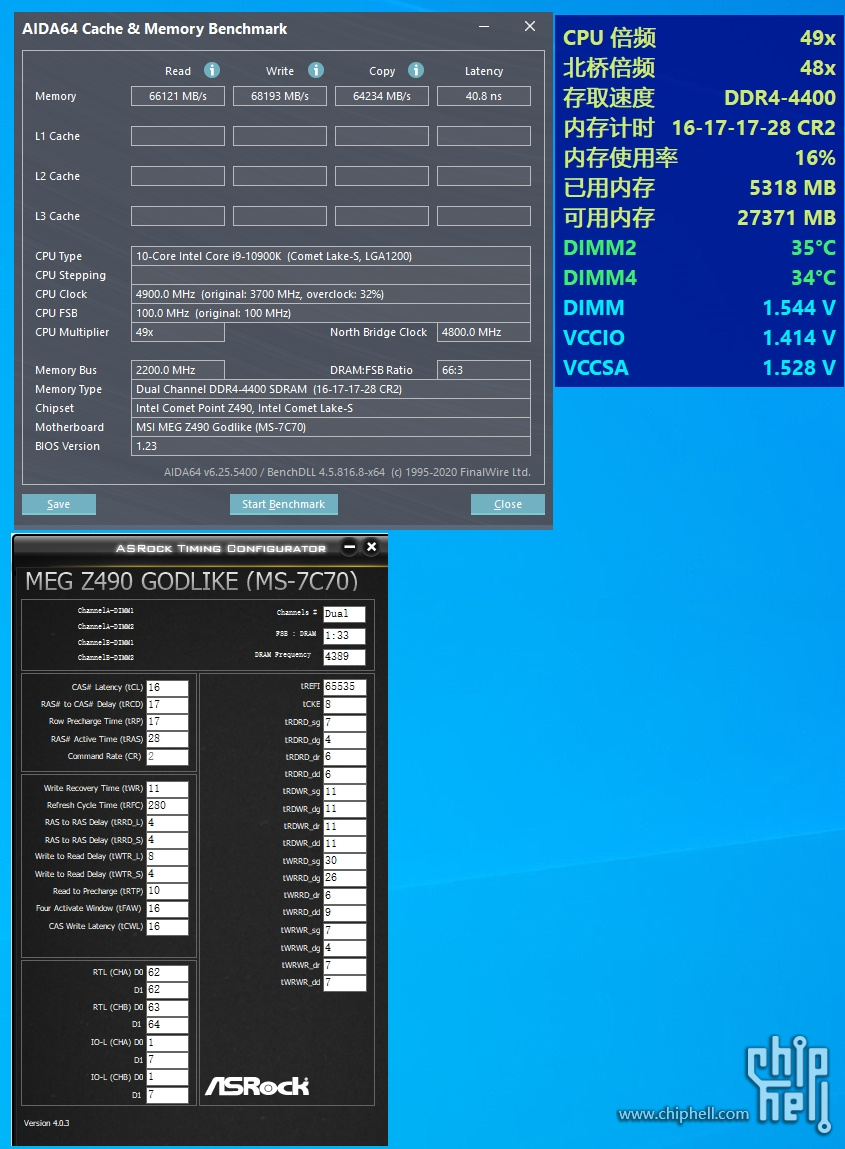The image size is (845, 1149).
Task: Click the Read to Precharge (tRTP) field
Action: coord(167,891)
